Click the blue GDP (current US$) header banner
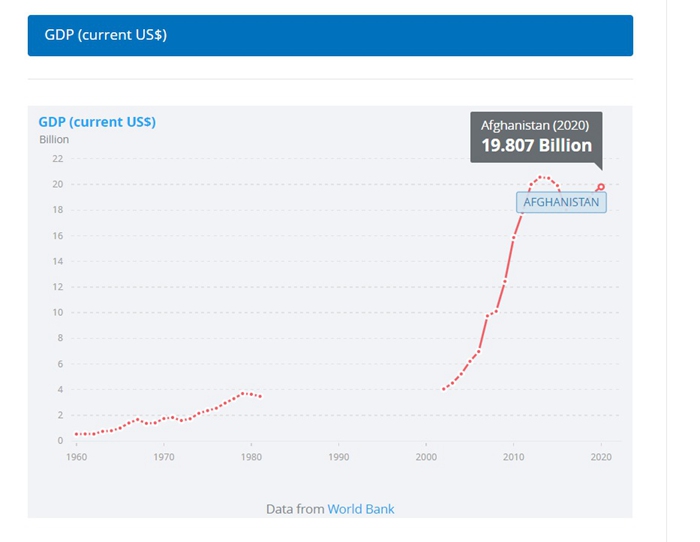Image resolution: width=700 pixels, height=542 pixels. coord(330,35)
